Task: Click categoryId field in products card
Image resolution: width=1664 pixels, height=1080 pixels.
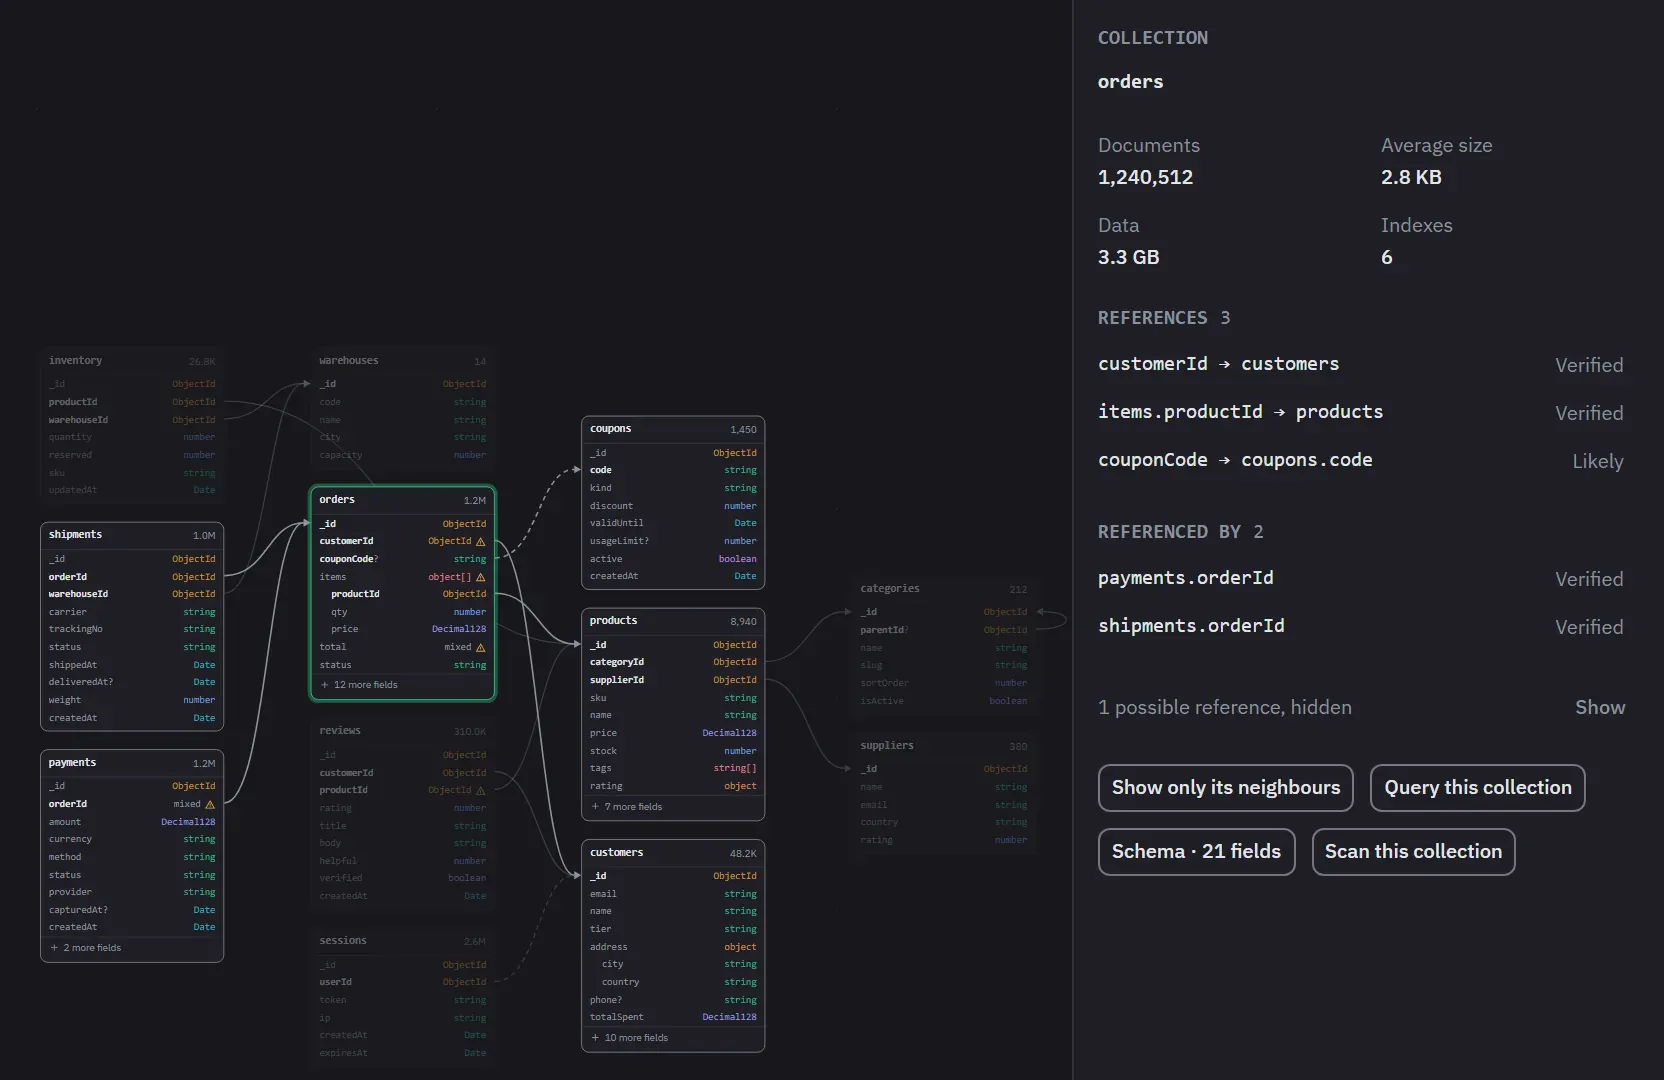Action: [673, 662]
